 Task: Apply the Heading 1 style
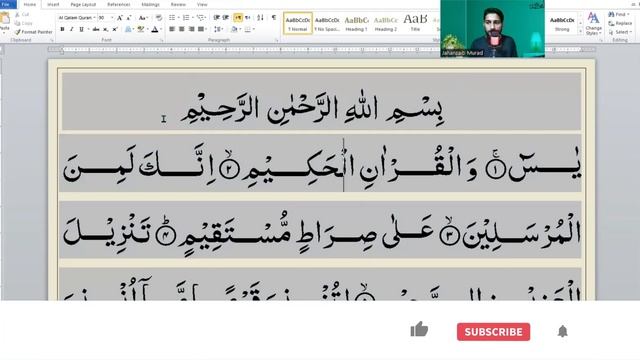coord(356,24)
